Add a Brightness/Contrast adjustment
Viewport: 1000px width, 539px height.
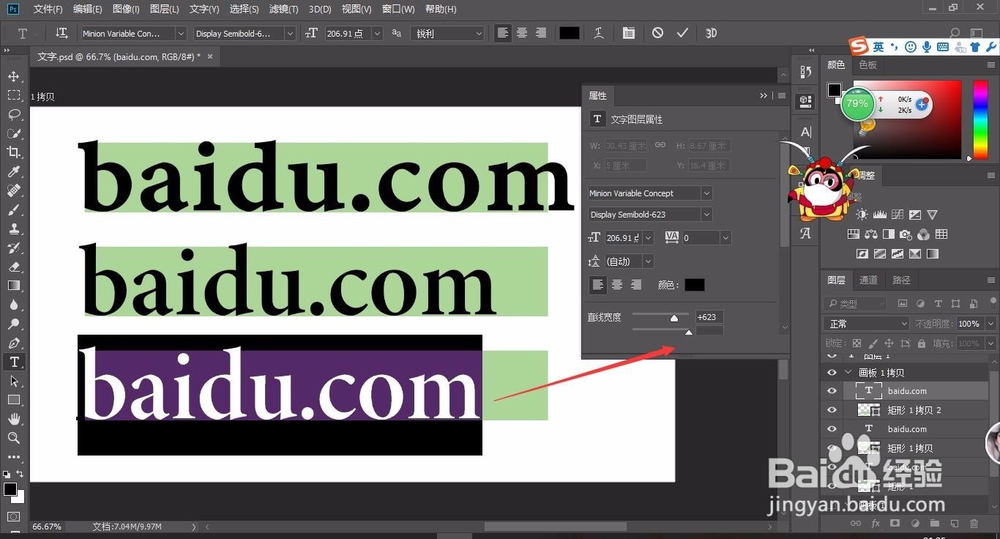click(862, 215)
